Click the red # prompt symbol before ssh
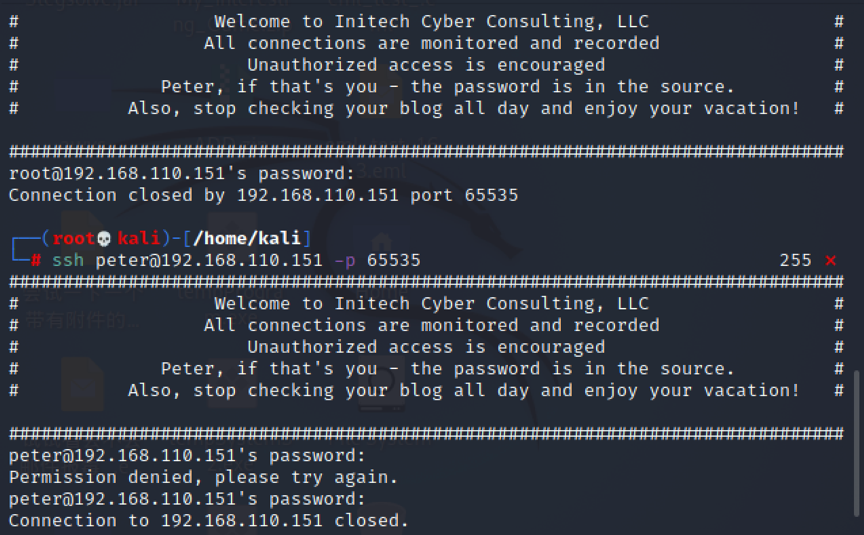The height and width of the screenshot is (535, 864). coord(36,260)
